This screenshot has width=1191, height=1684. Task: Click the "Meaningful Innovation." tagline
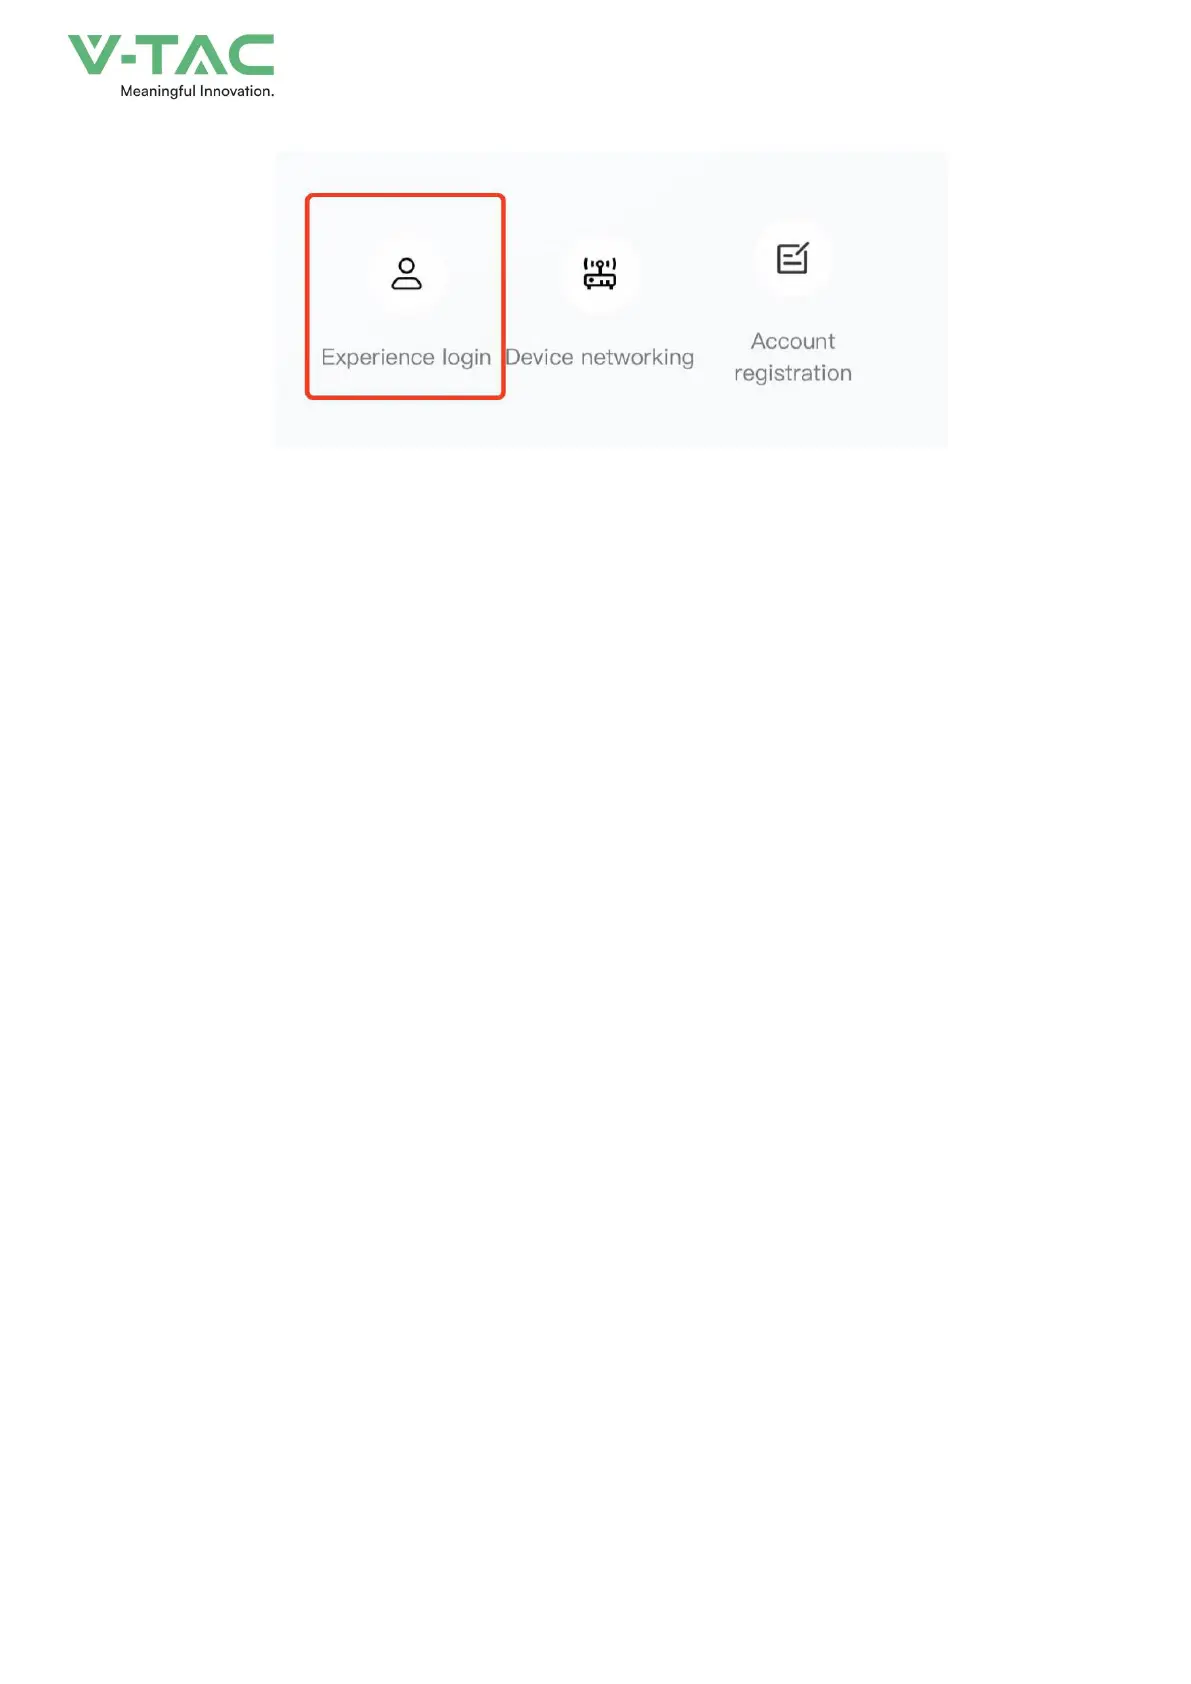pyautogui.click(x=197, y=91)
